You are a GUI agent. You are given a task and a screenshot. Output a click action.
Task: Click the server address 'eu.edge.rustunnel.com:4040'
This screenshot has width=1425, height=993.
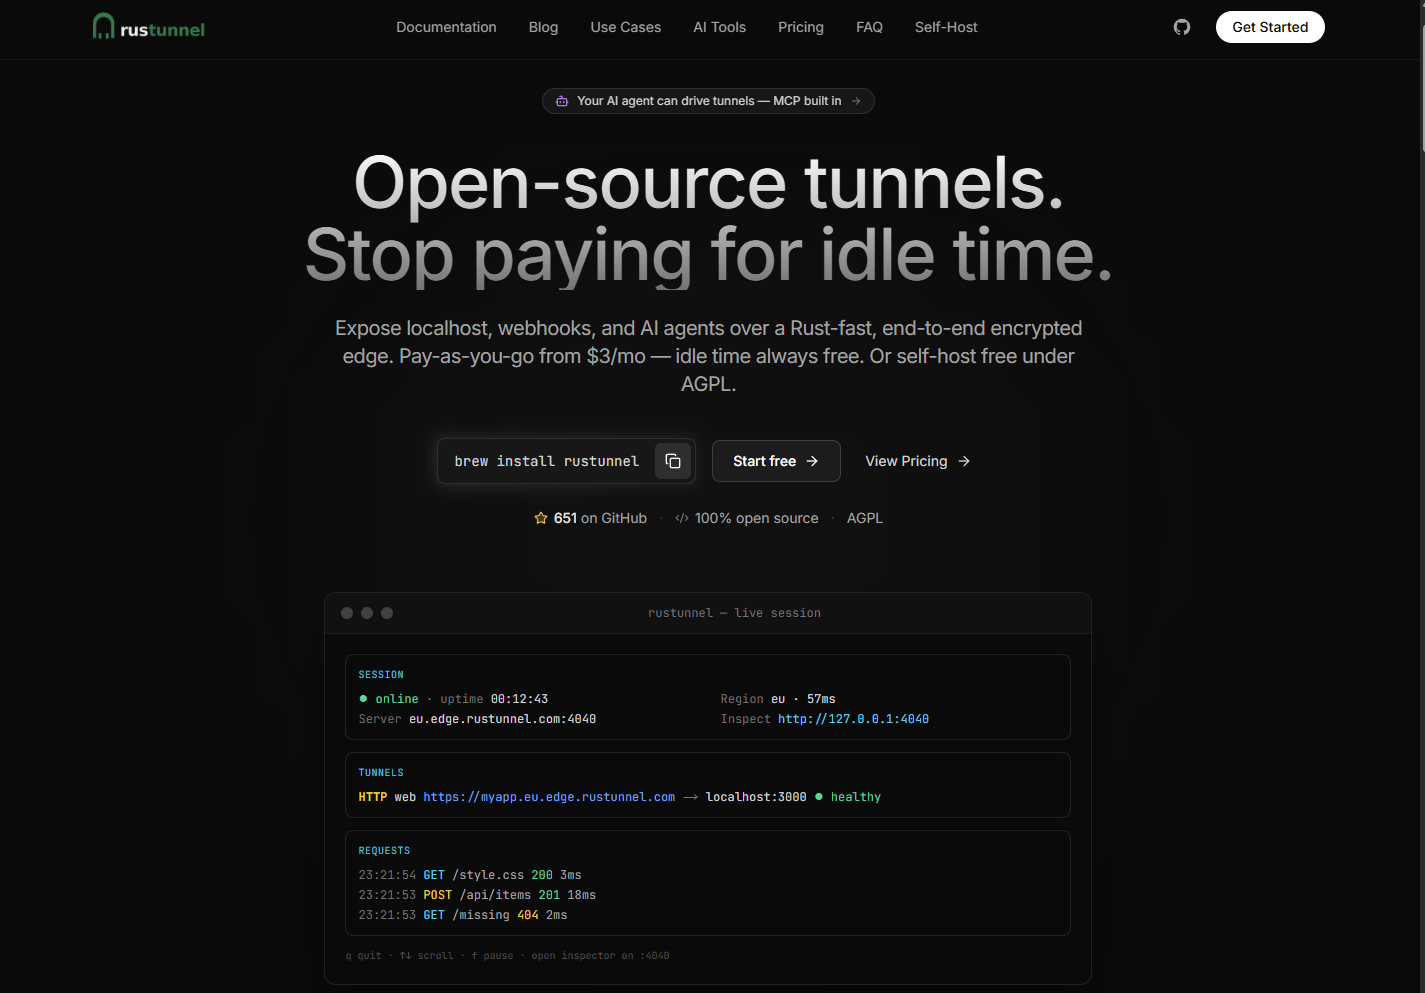point(502,719)
